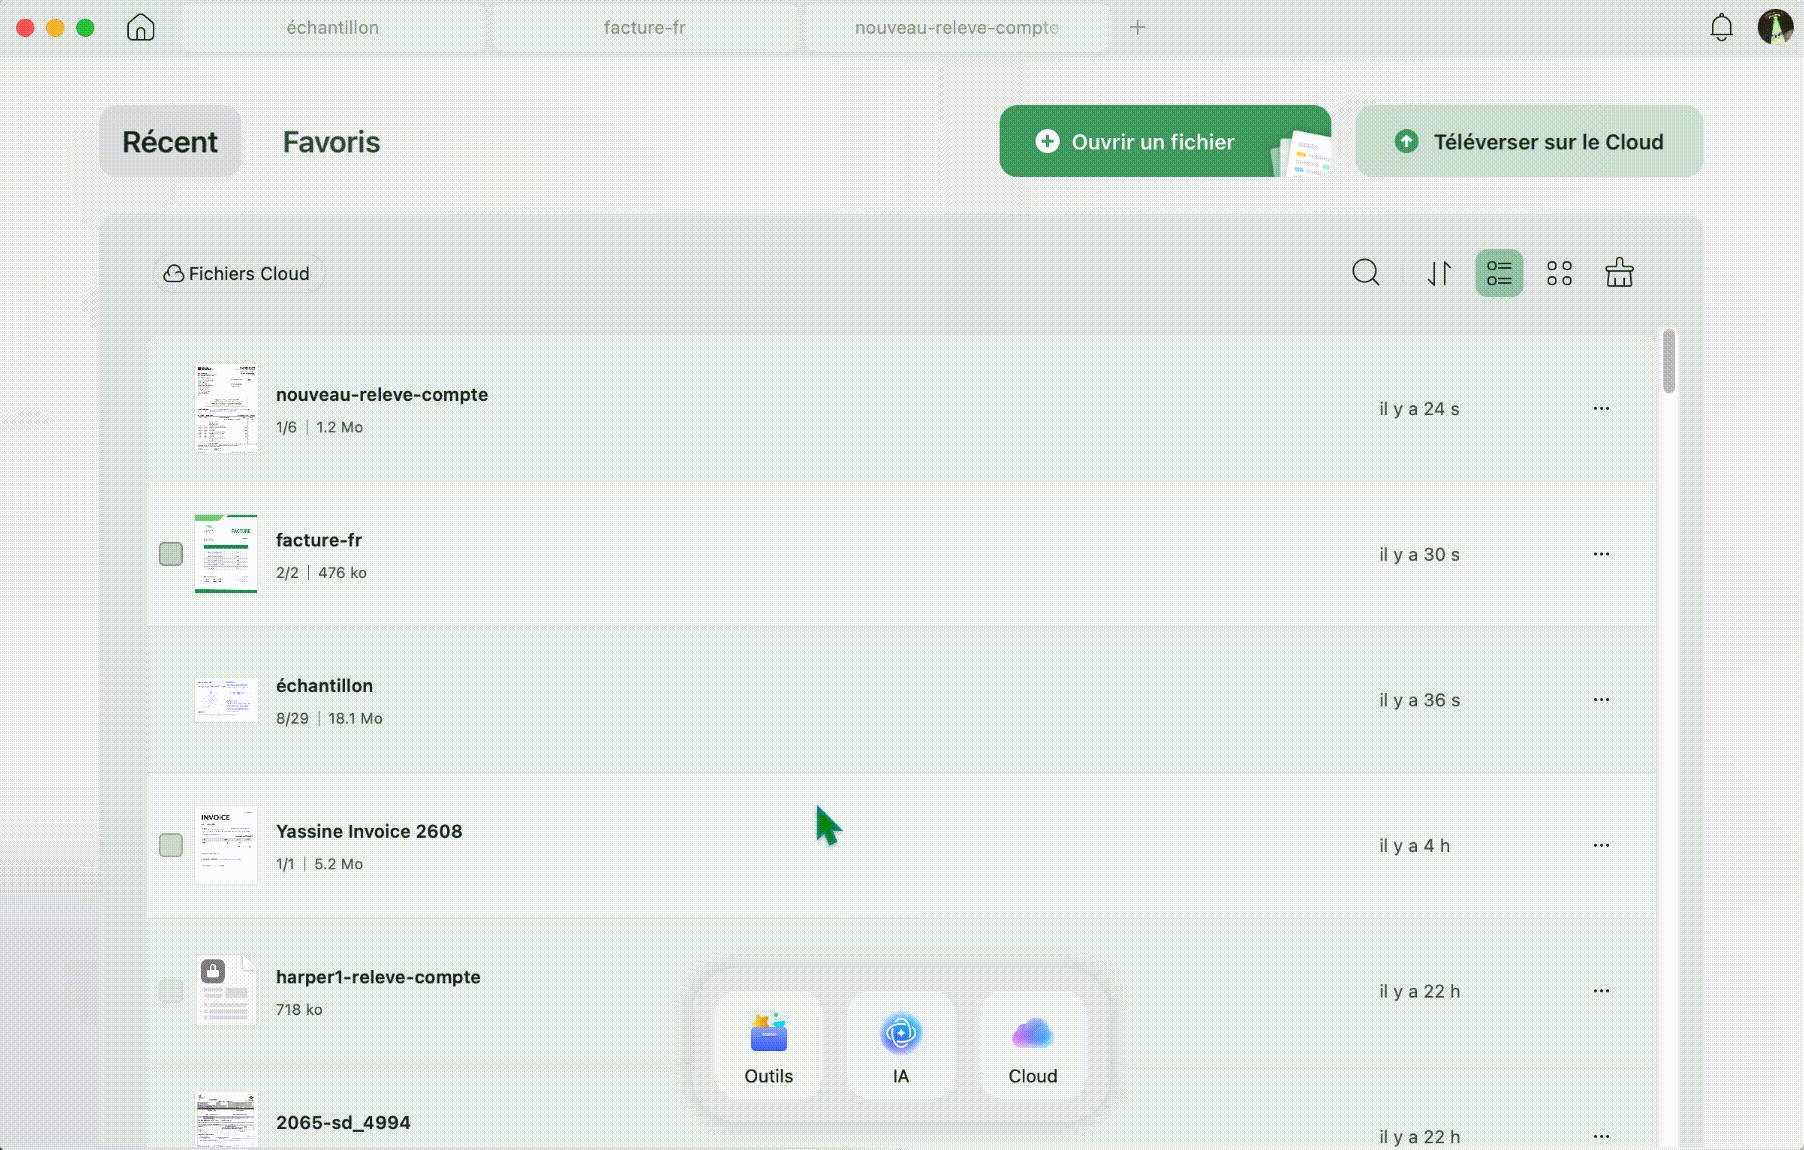
Task: Click the 'il y a 24 s' timestamp
Action: (x=1419, y=409)
